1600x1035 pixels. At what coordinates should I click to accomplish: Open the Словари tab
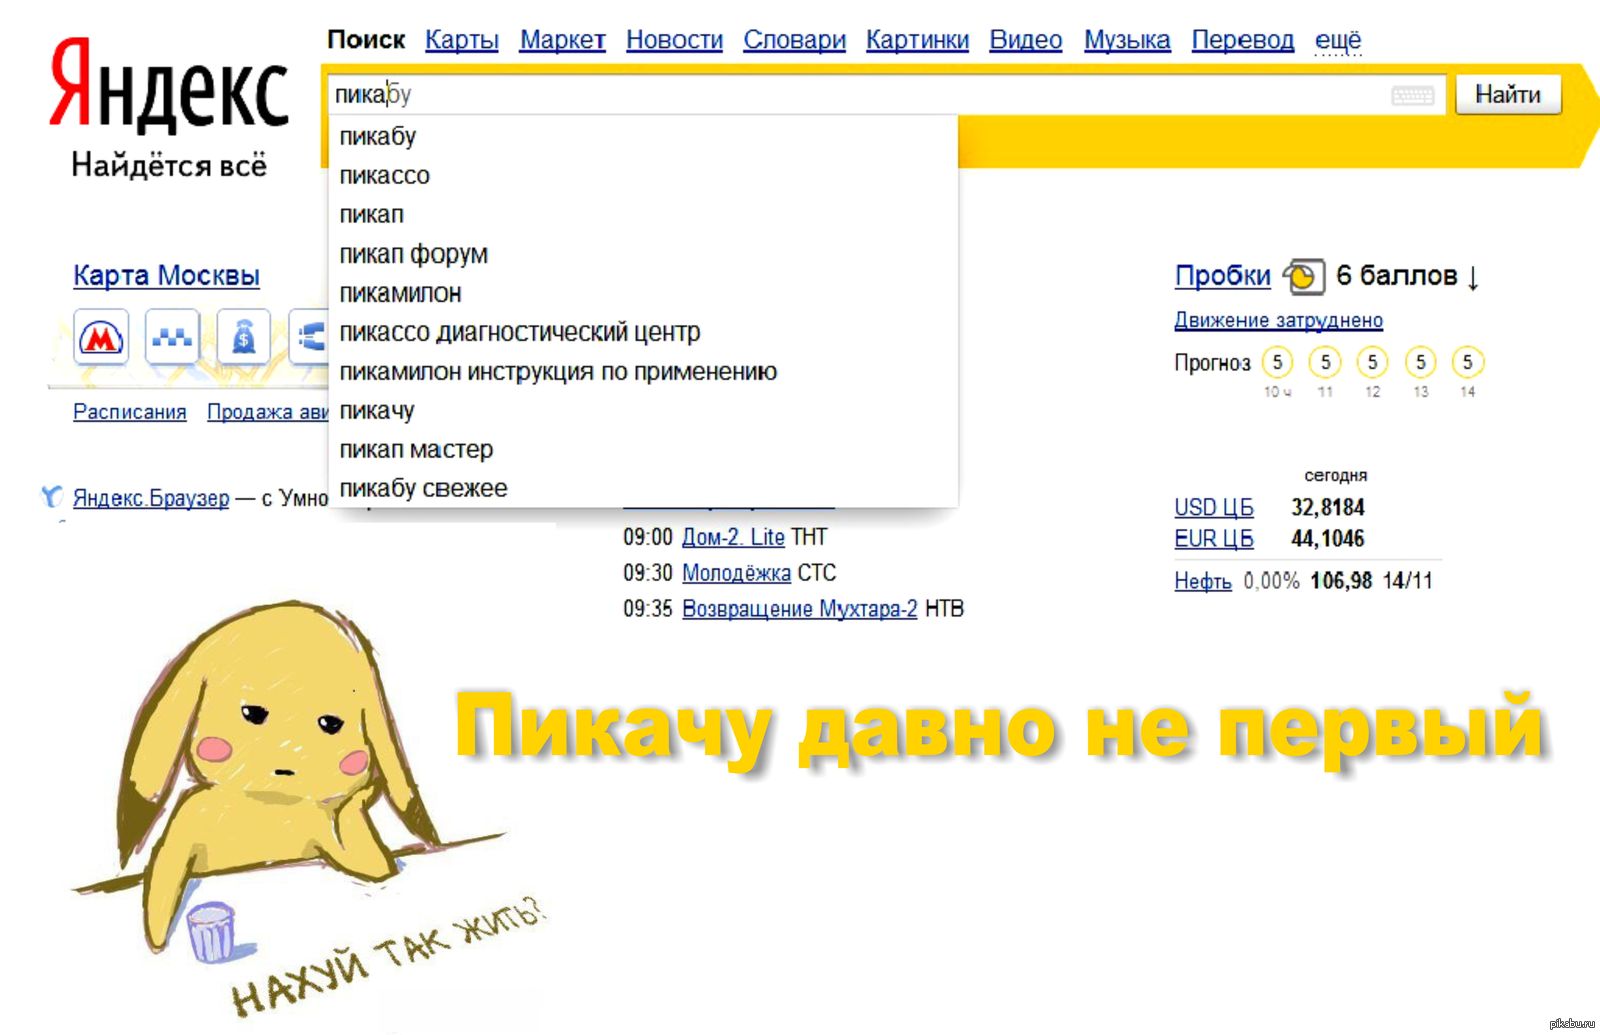pyautogui.click(x=794, y=40)
